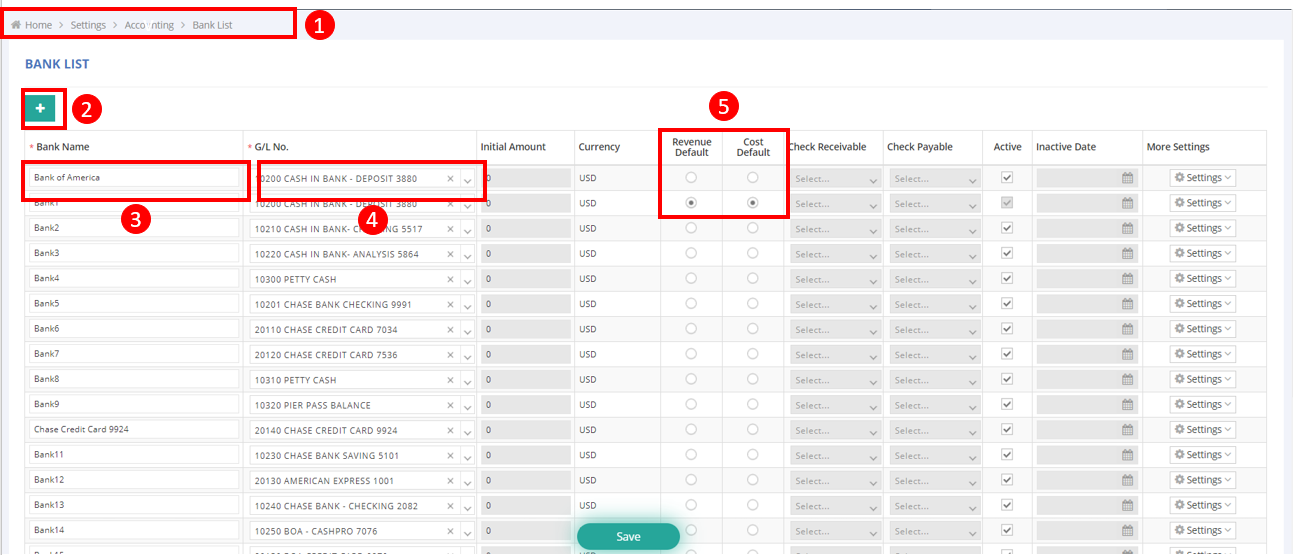Navigate to Accounting breadcrumb item
The image size is (1293, 555).
(149, 25)
